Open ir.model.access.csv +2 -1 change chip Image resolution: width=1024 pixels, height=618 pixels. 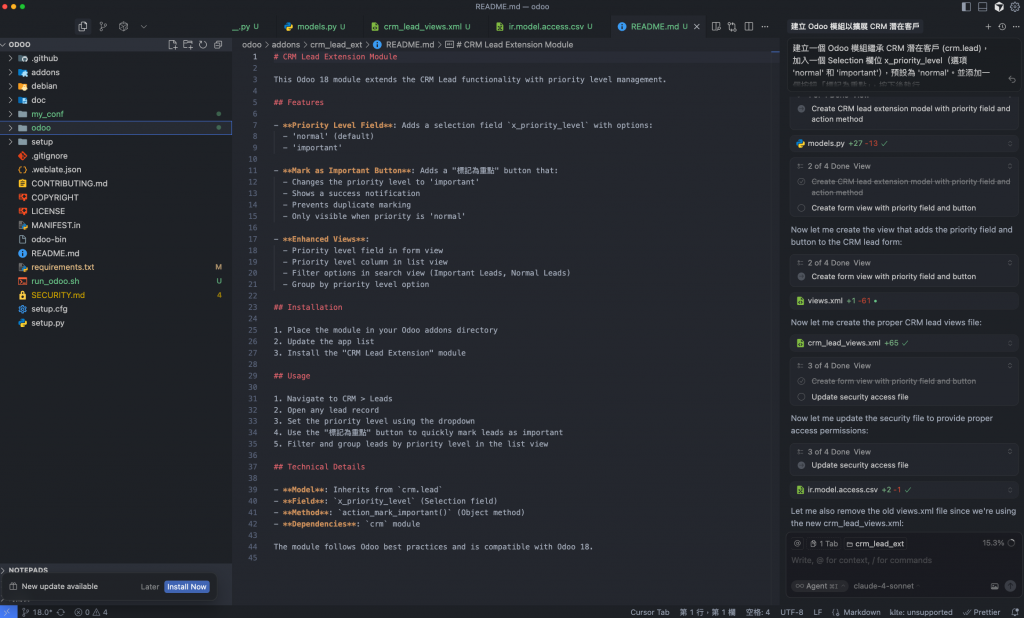[904, 490]
